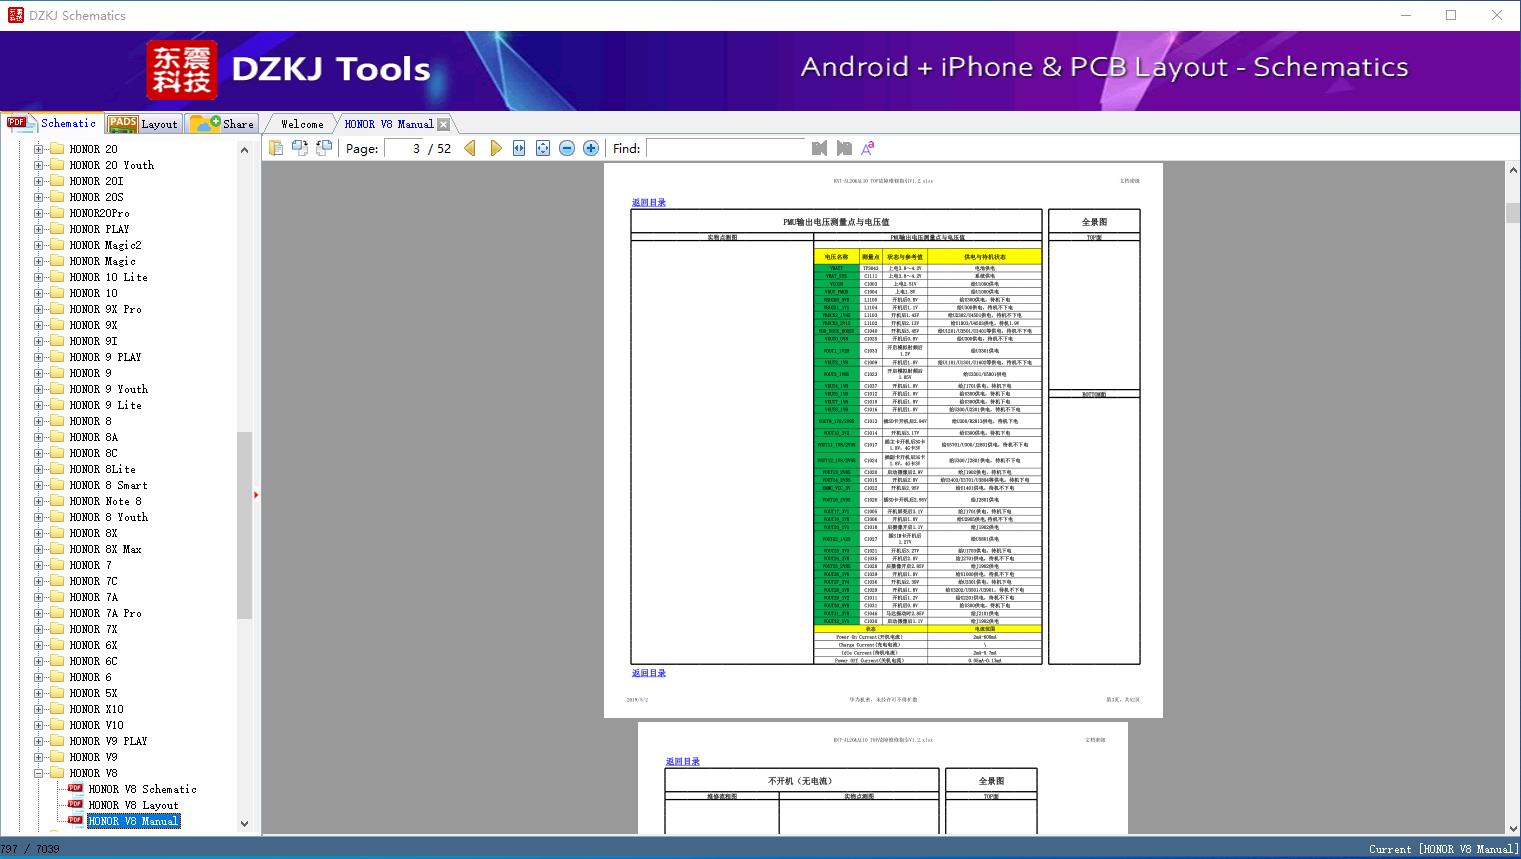Collapse the sidebar with the red splitter arrow

coord(256,494)
